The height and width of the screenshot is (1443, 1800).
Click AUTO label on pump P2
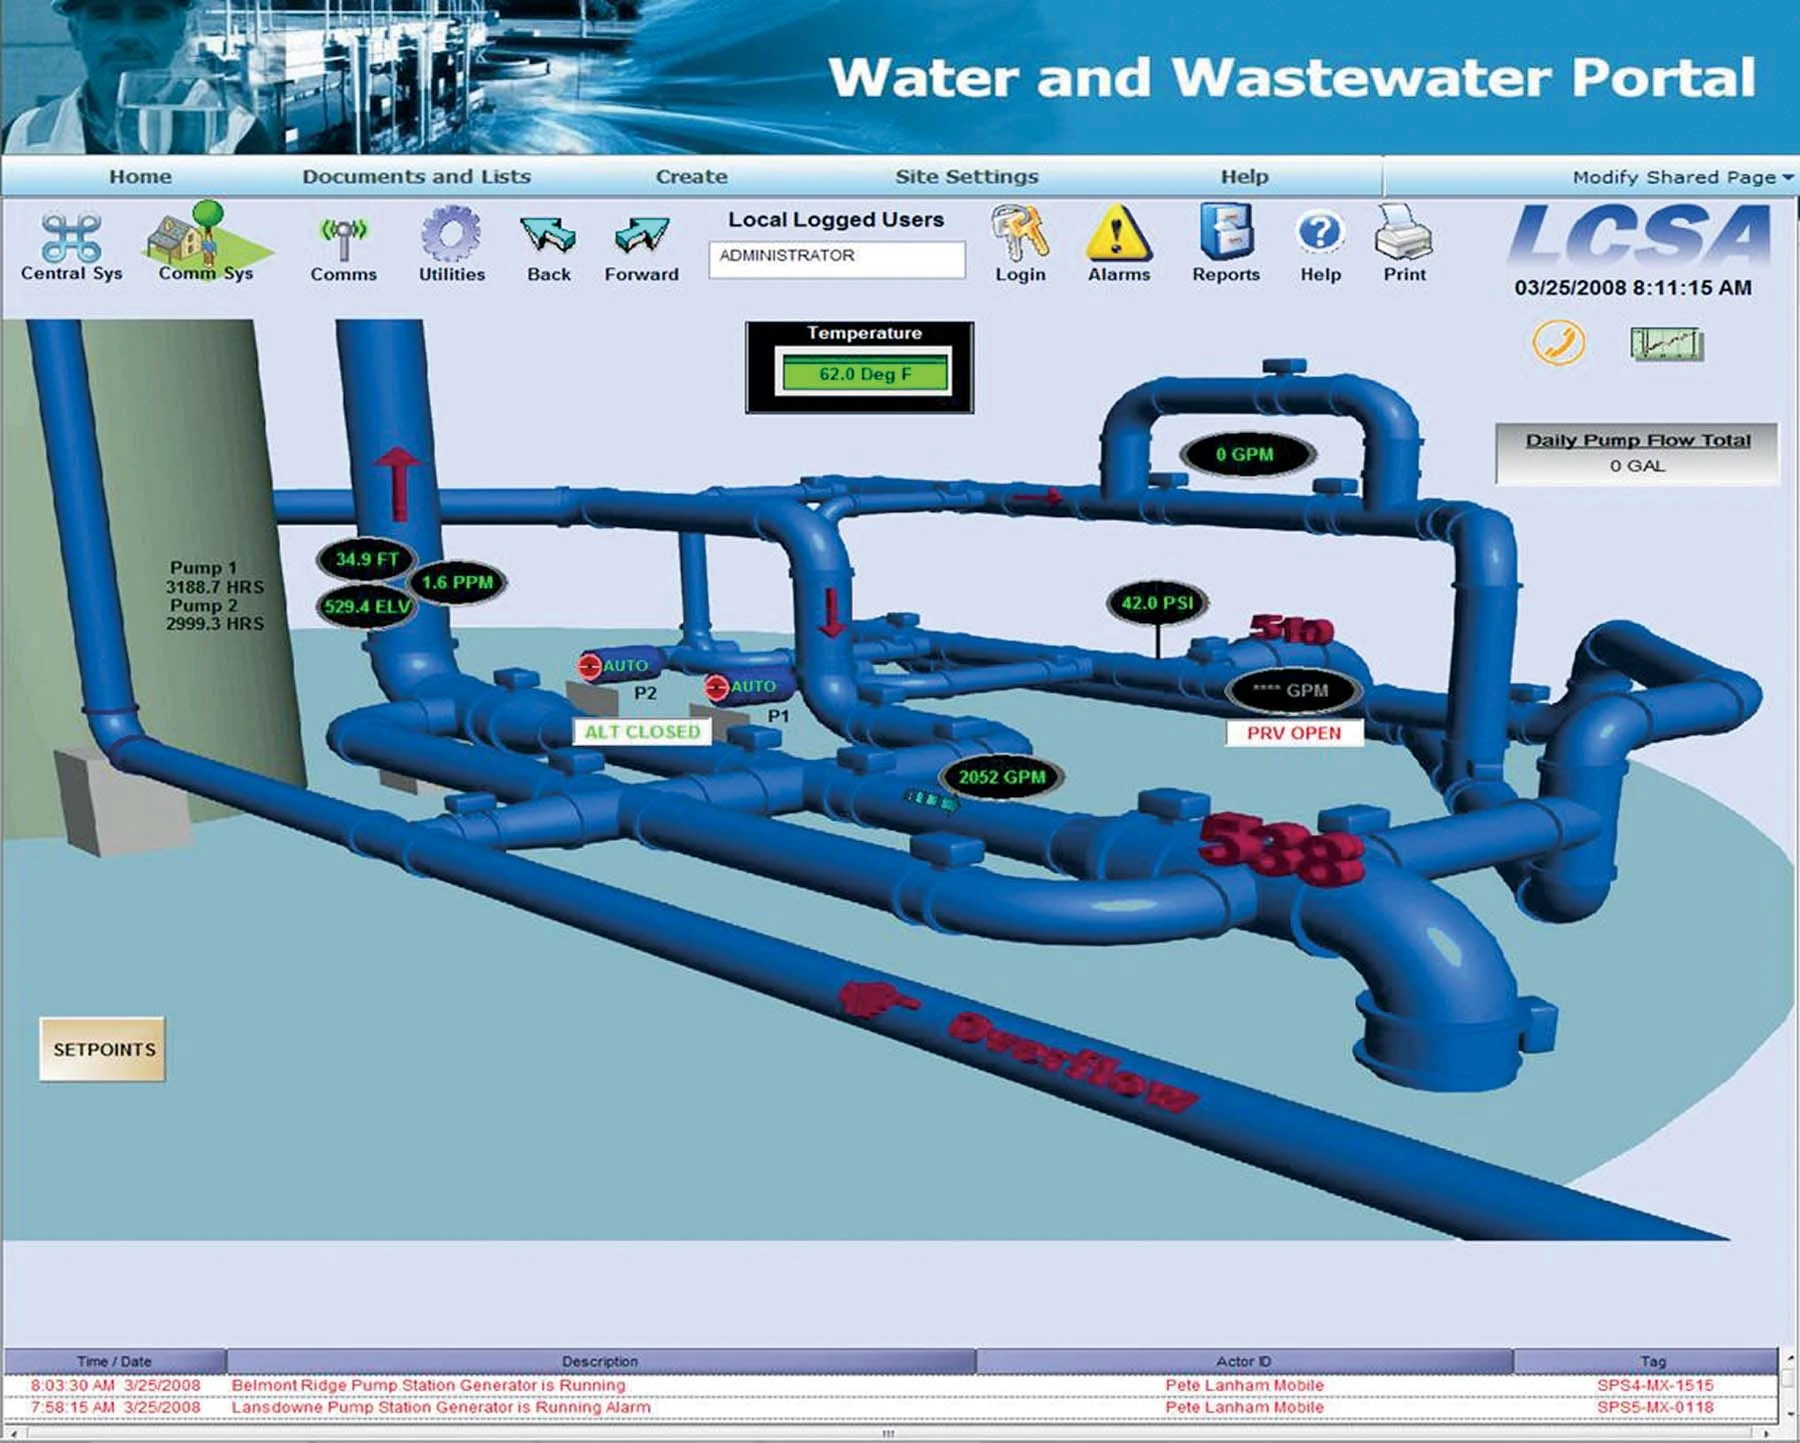[x=626, y=665]
